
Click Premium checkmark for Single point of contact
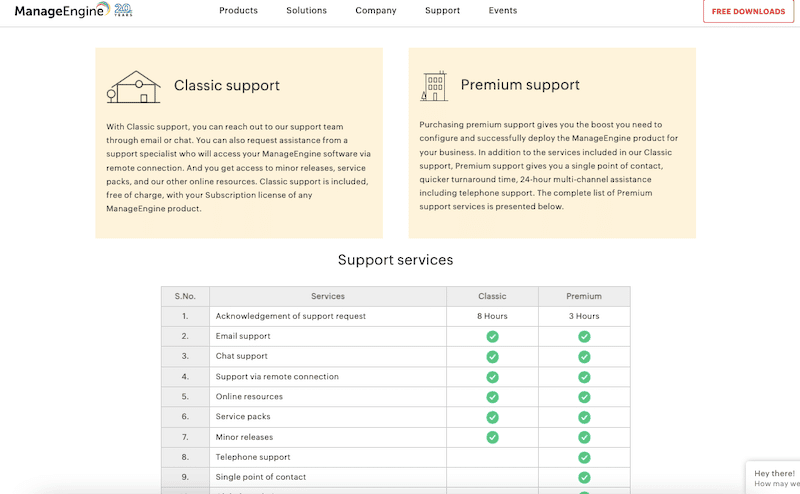pyautogui.click(x=584, y=478)
